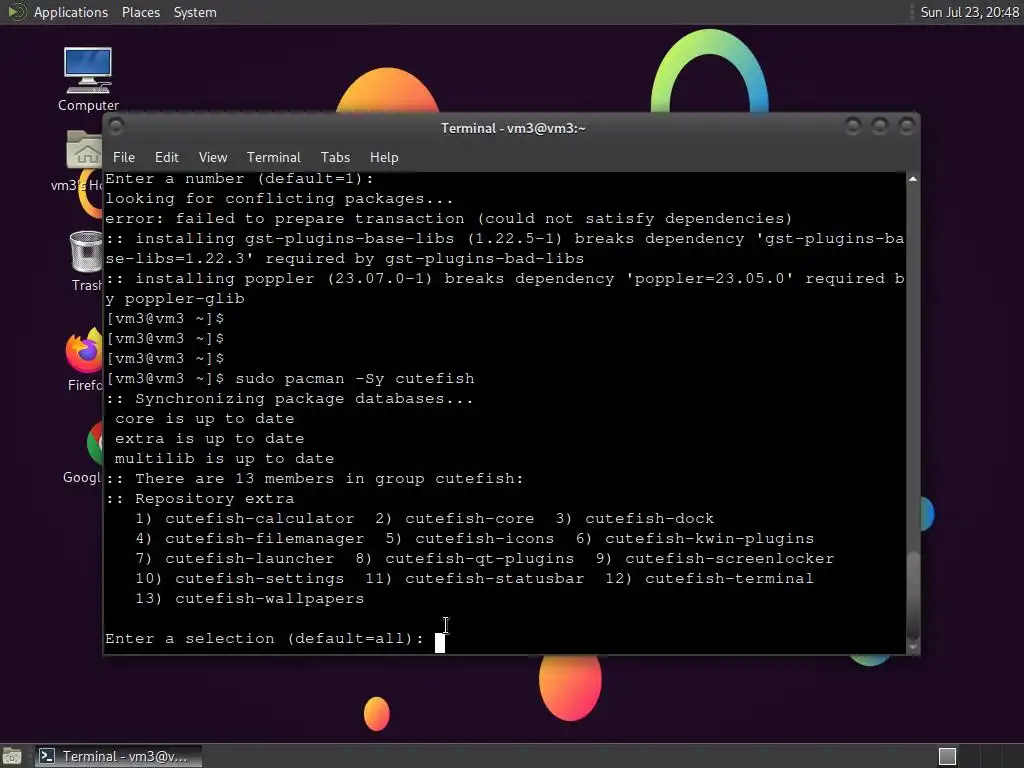Click the 'sudo pacman -Sy cutefish' command text

pos(355,379)
